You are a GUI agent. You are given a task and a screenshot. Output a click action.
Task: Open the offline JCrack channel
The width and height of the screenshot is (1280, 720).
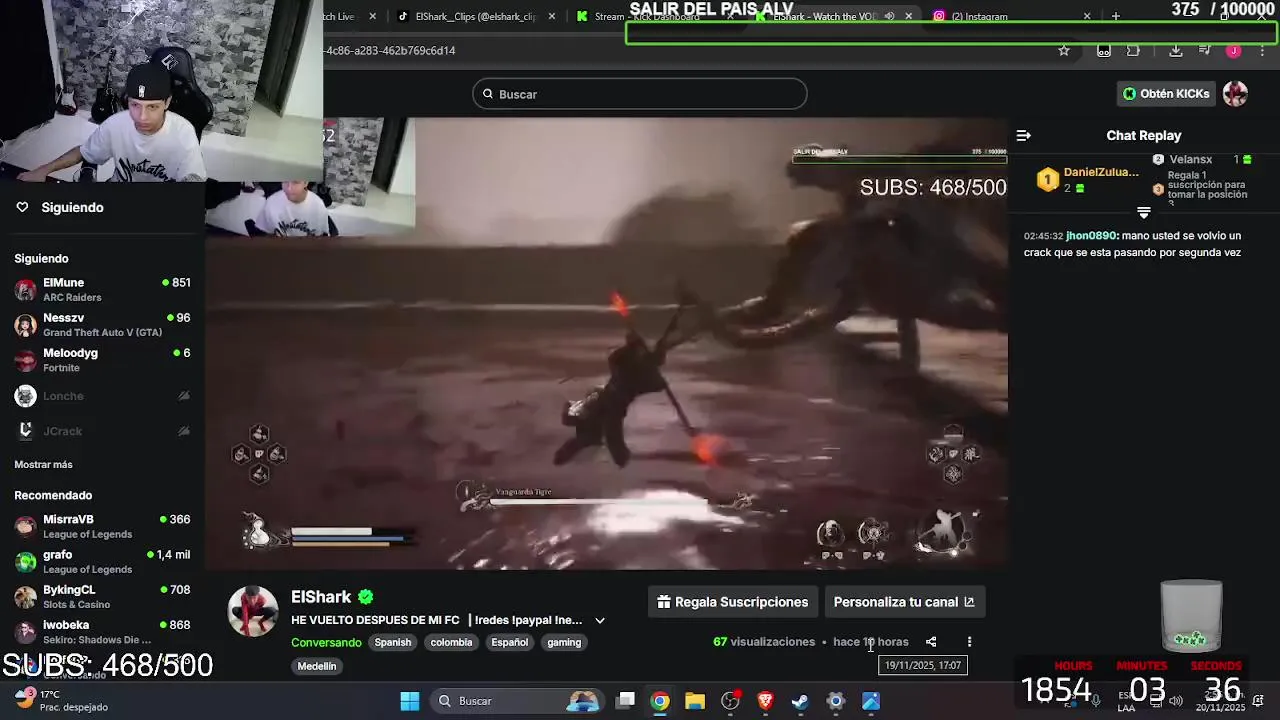pos(102,431)
